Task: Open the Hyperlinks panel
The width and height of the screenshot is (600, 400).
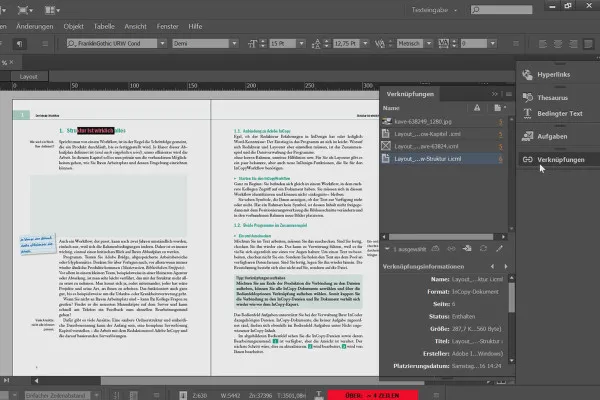Action: pos(555,75)
